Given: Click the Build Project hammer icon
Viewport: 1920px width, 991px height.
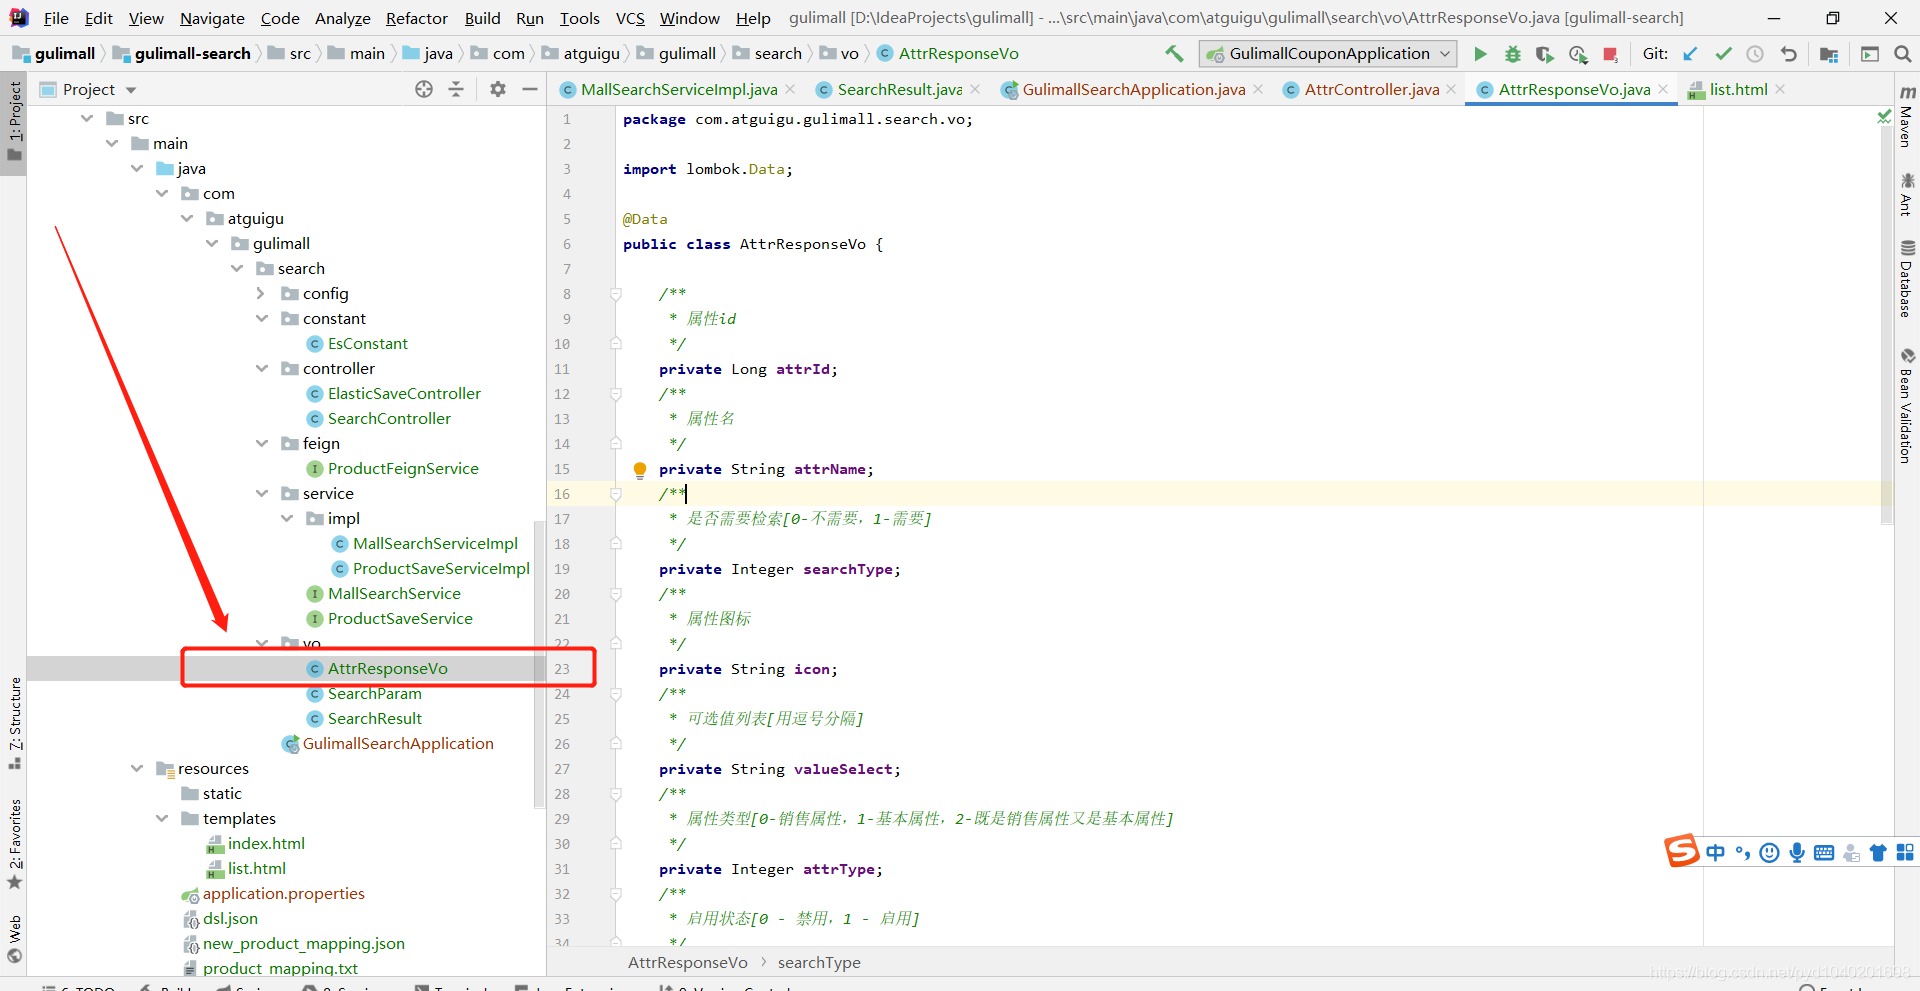Looking at the screenshot, I should [x=1174, y=54].
